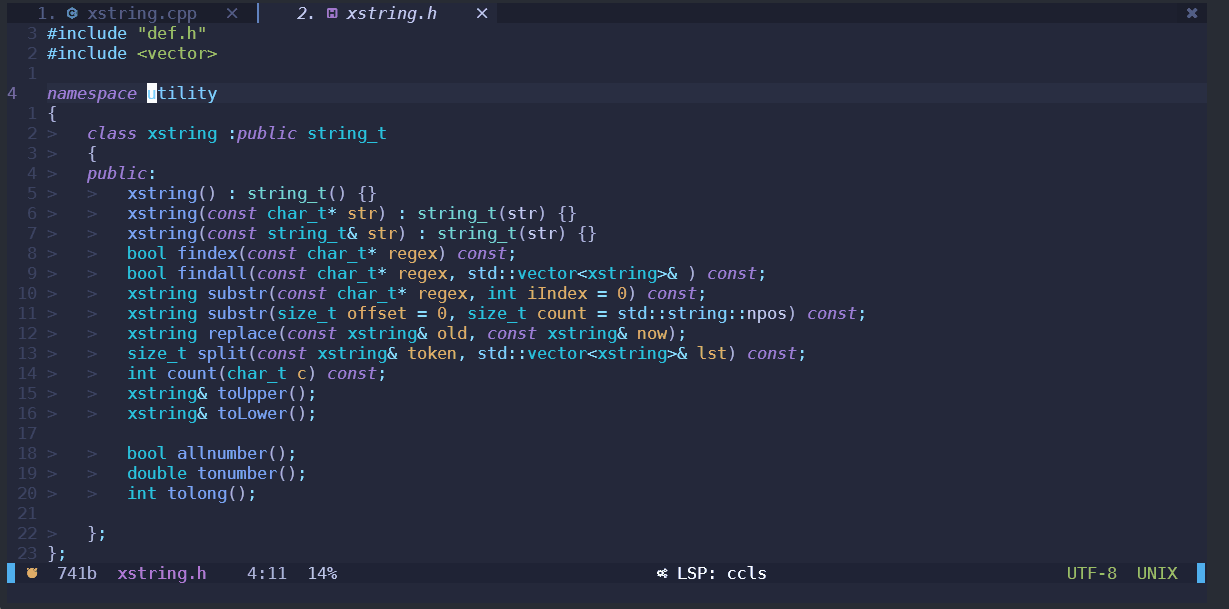Switch to the xstring.cpp tab
The image size is (1229, 609).
(141, 13)
